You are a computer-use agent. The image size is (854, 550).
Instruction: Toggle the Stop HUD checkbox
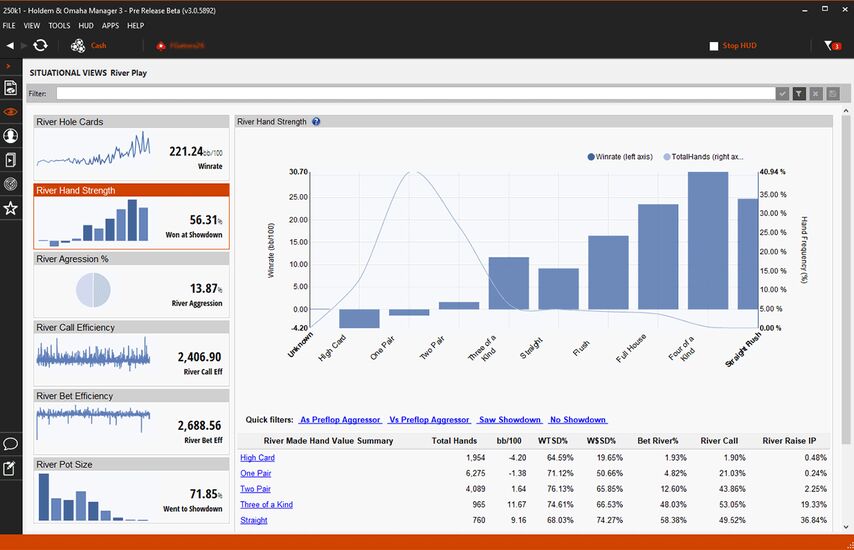pos(714,46)
